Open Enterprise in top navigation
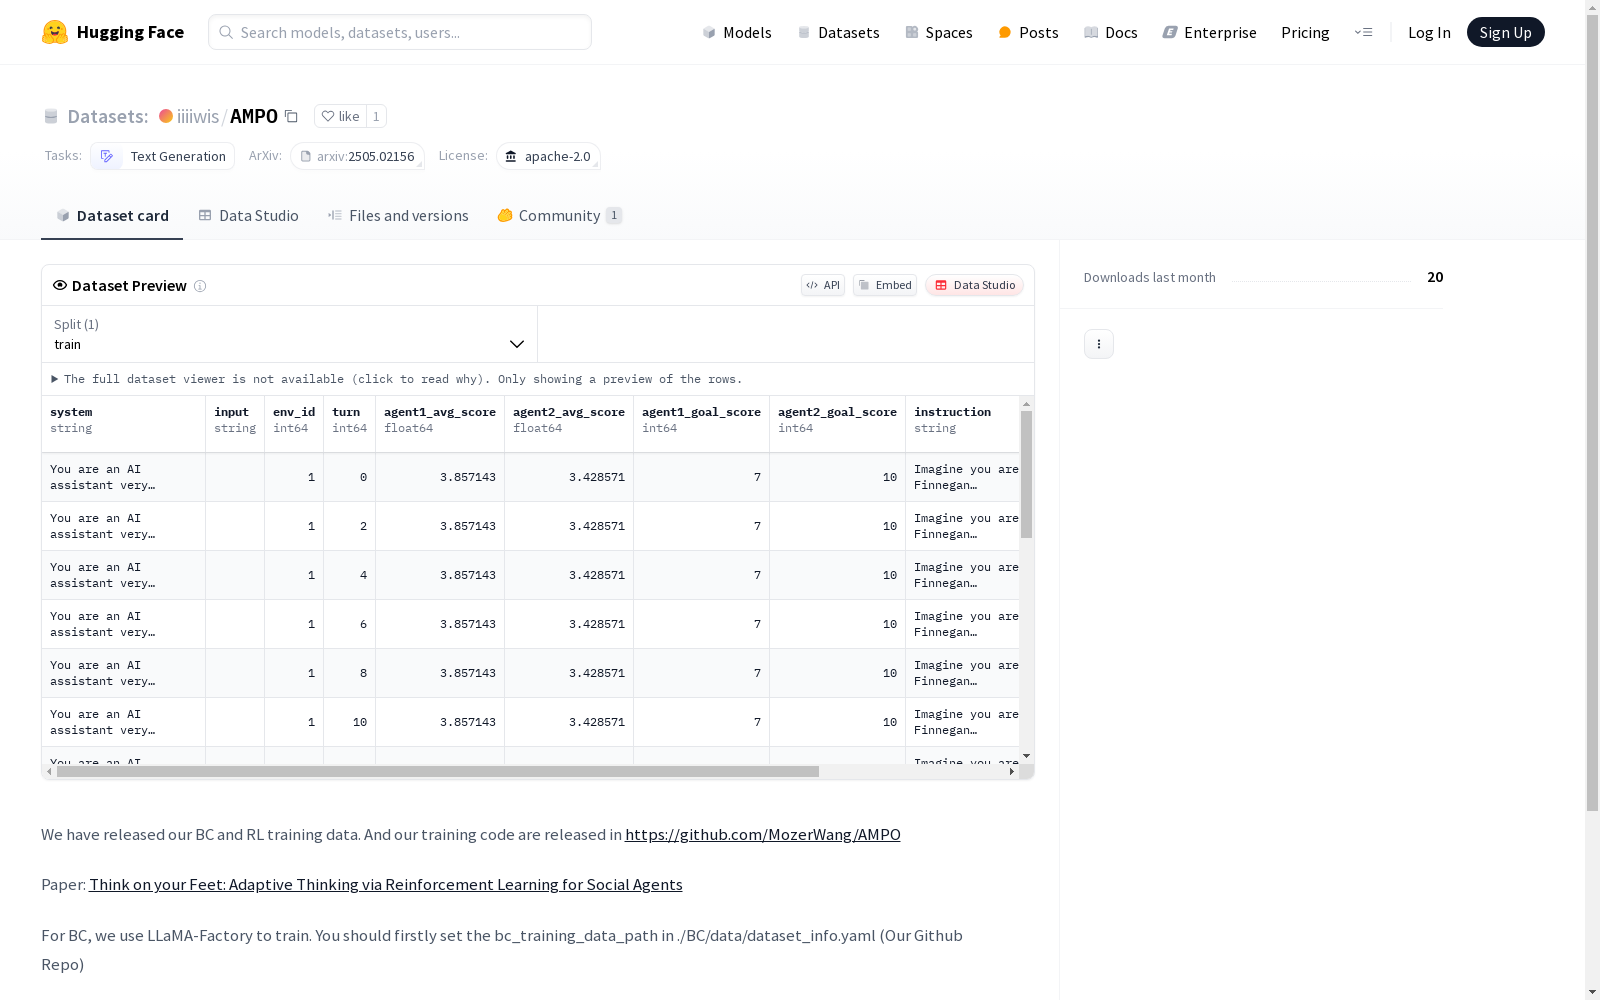 [1210, 32]
